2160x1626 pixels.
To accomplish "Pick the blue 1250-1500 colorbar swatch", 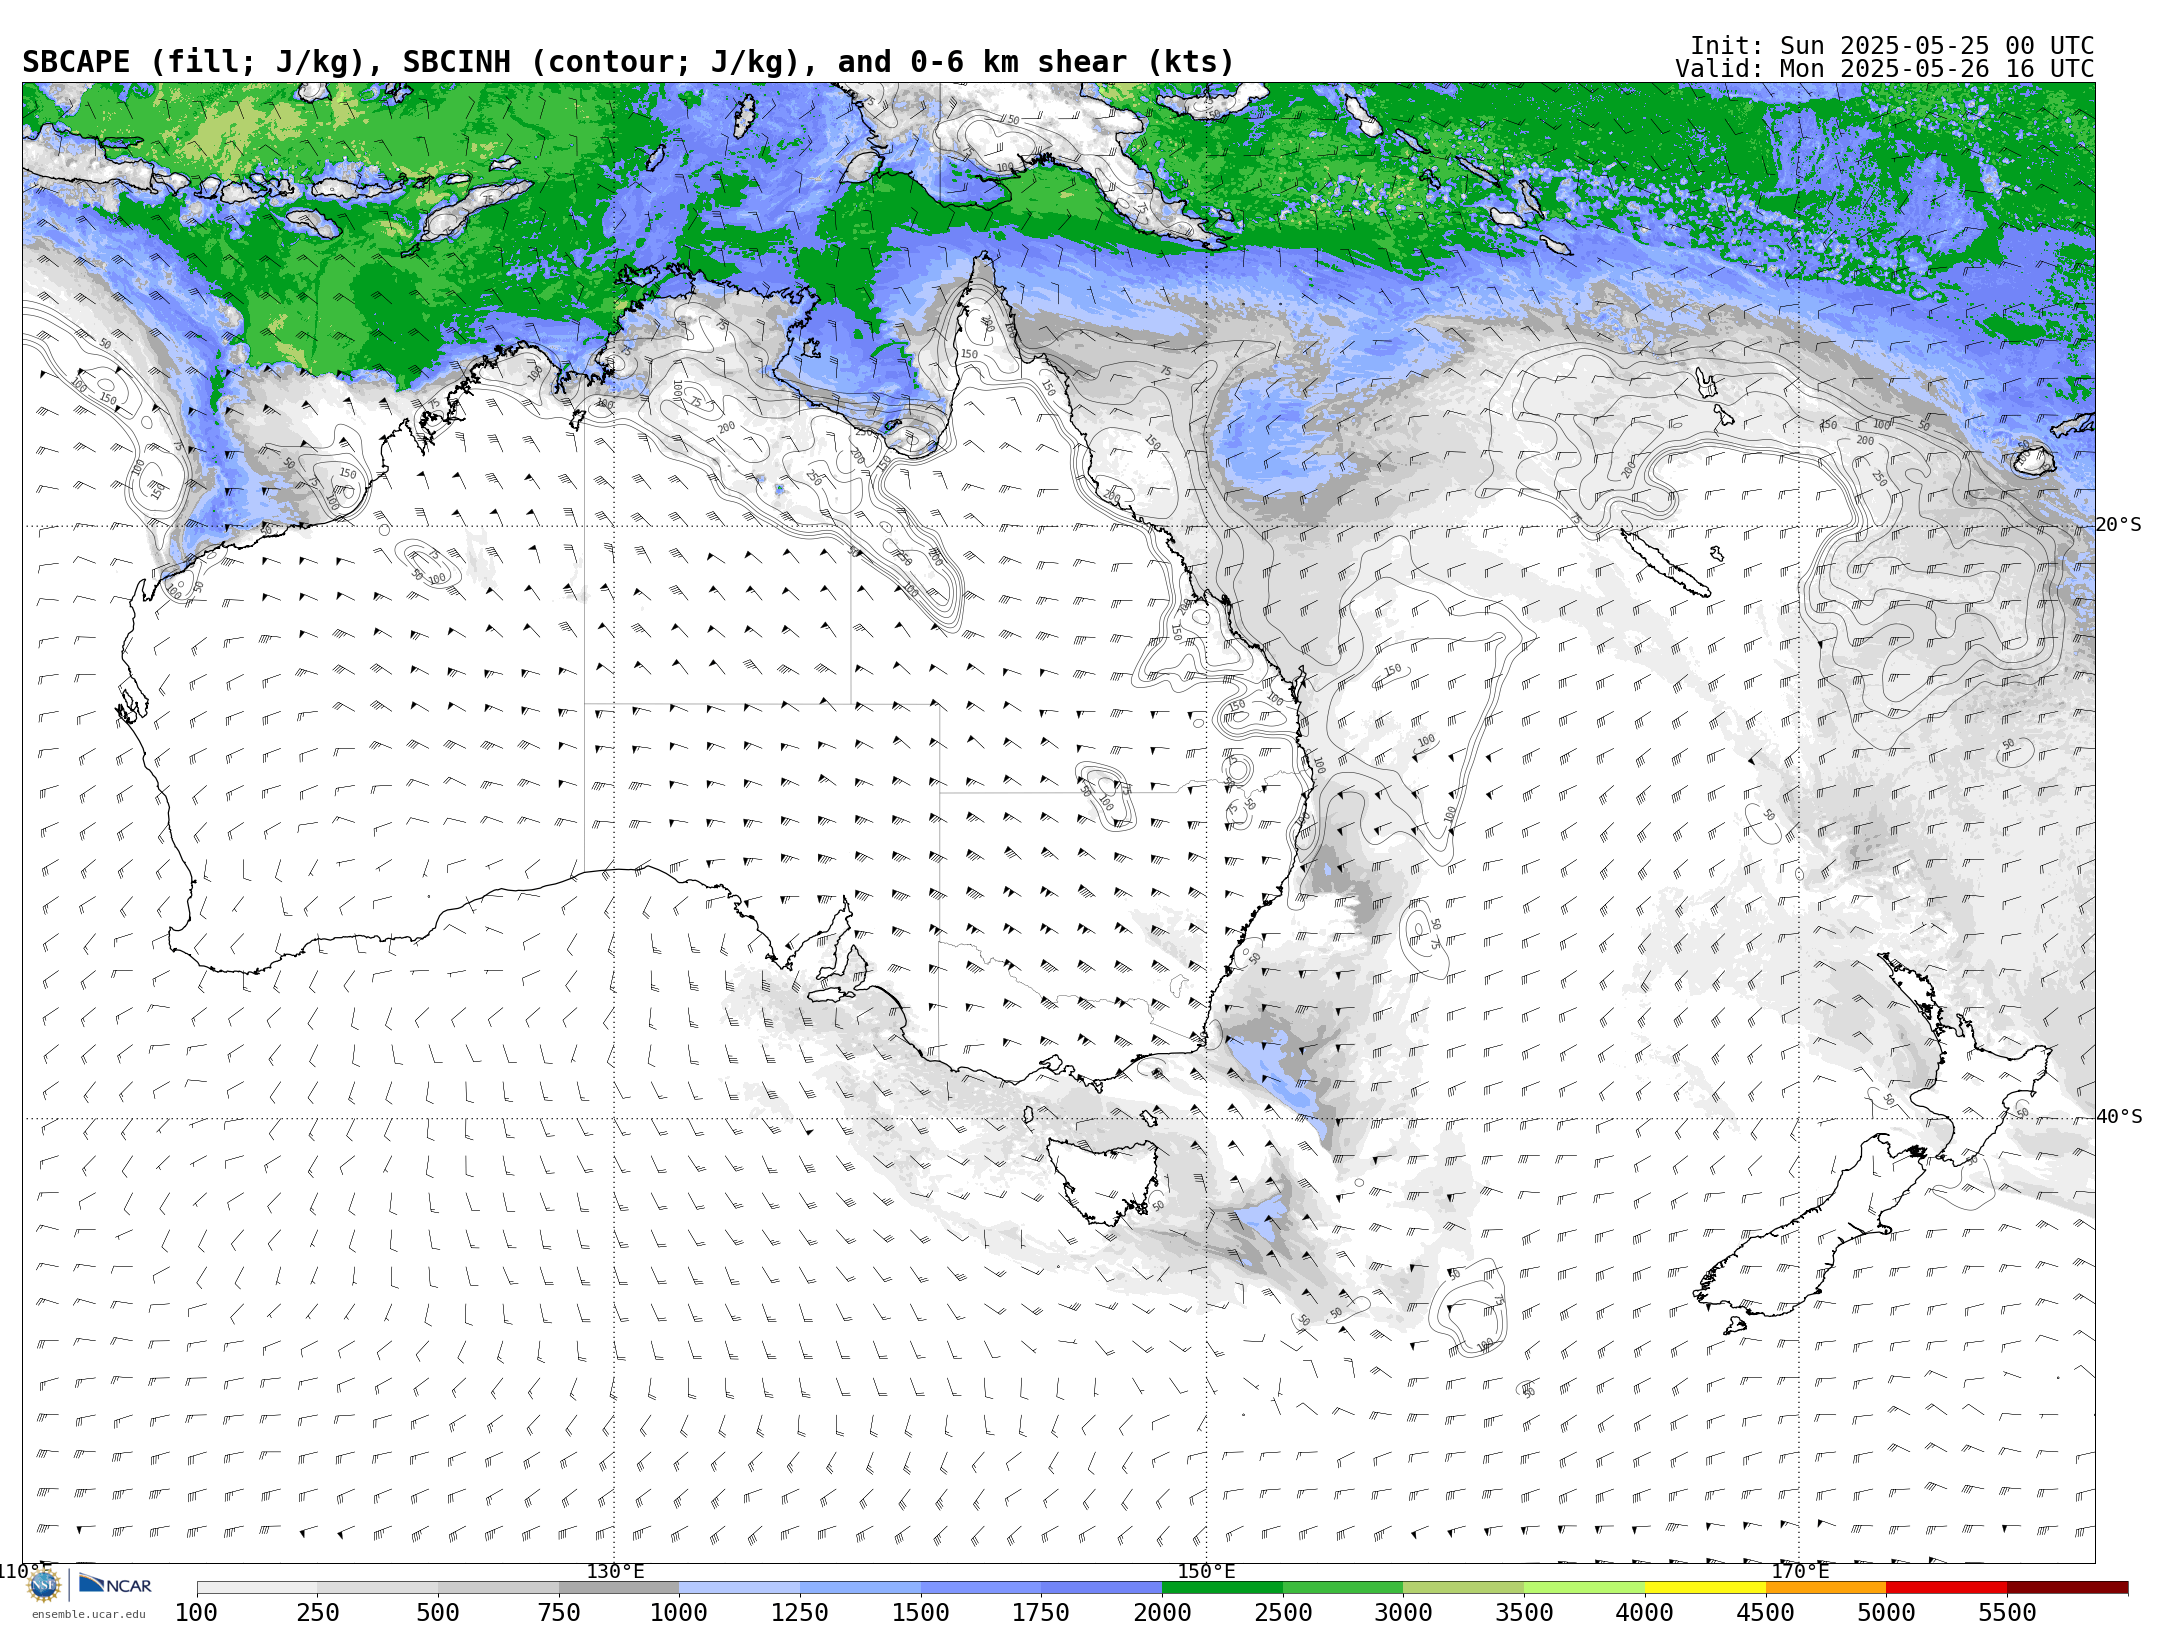I will pos(860,1588).
